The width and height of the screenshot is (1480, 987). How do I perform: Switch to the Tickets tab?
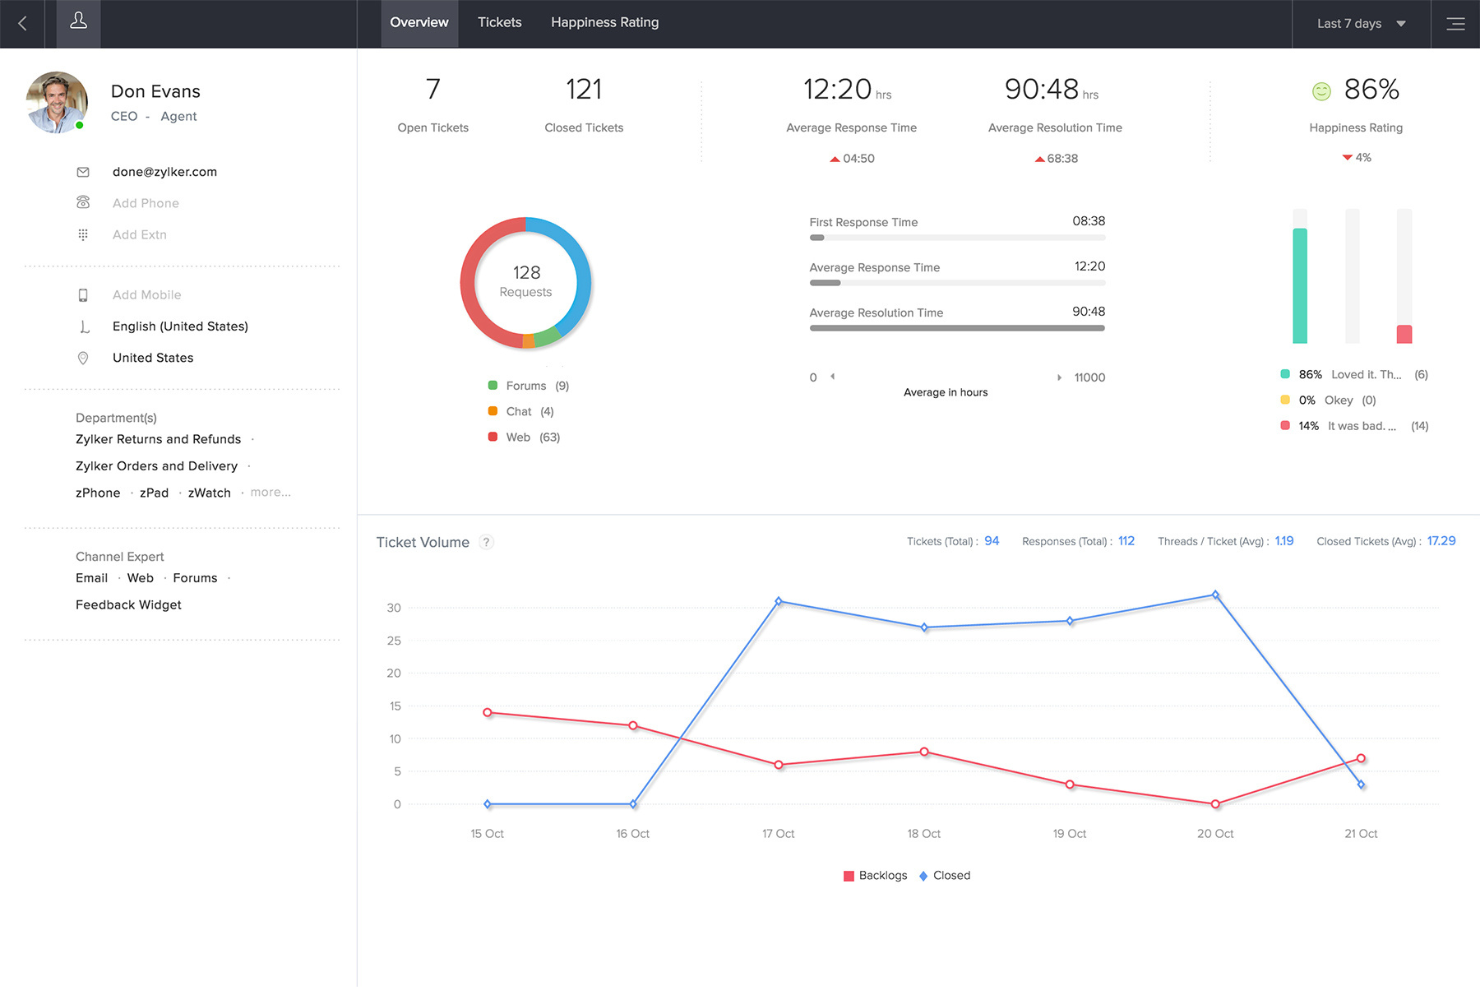[x=499, y=22]
